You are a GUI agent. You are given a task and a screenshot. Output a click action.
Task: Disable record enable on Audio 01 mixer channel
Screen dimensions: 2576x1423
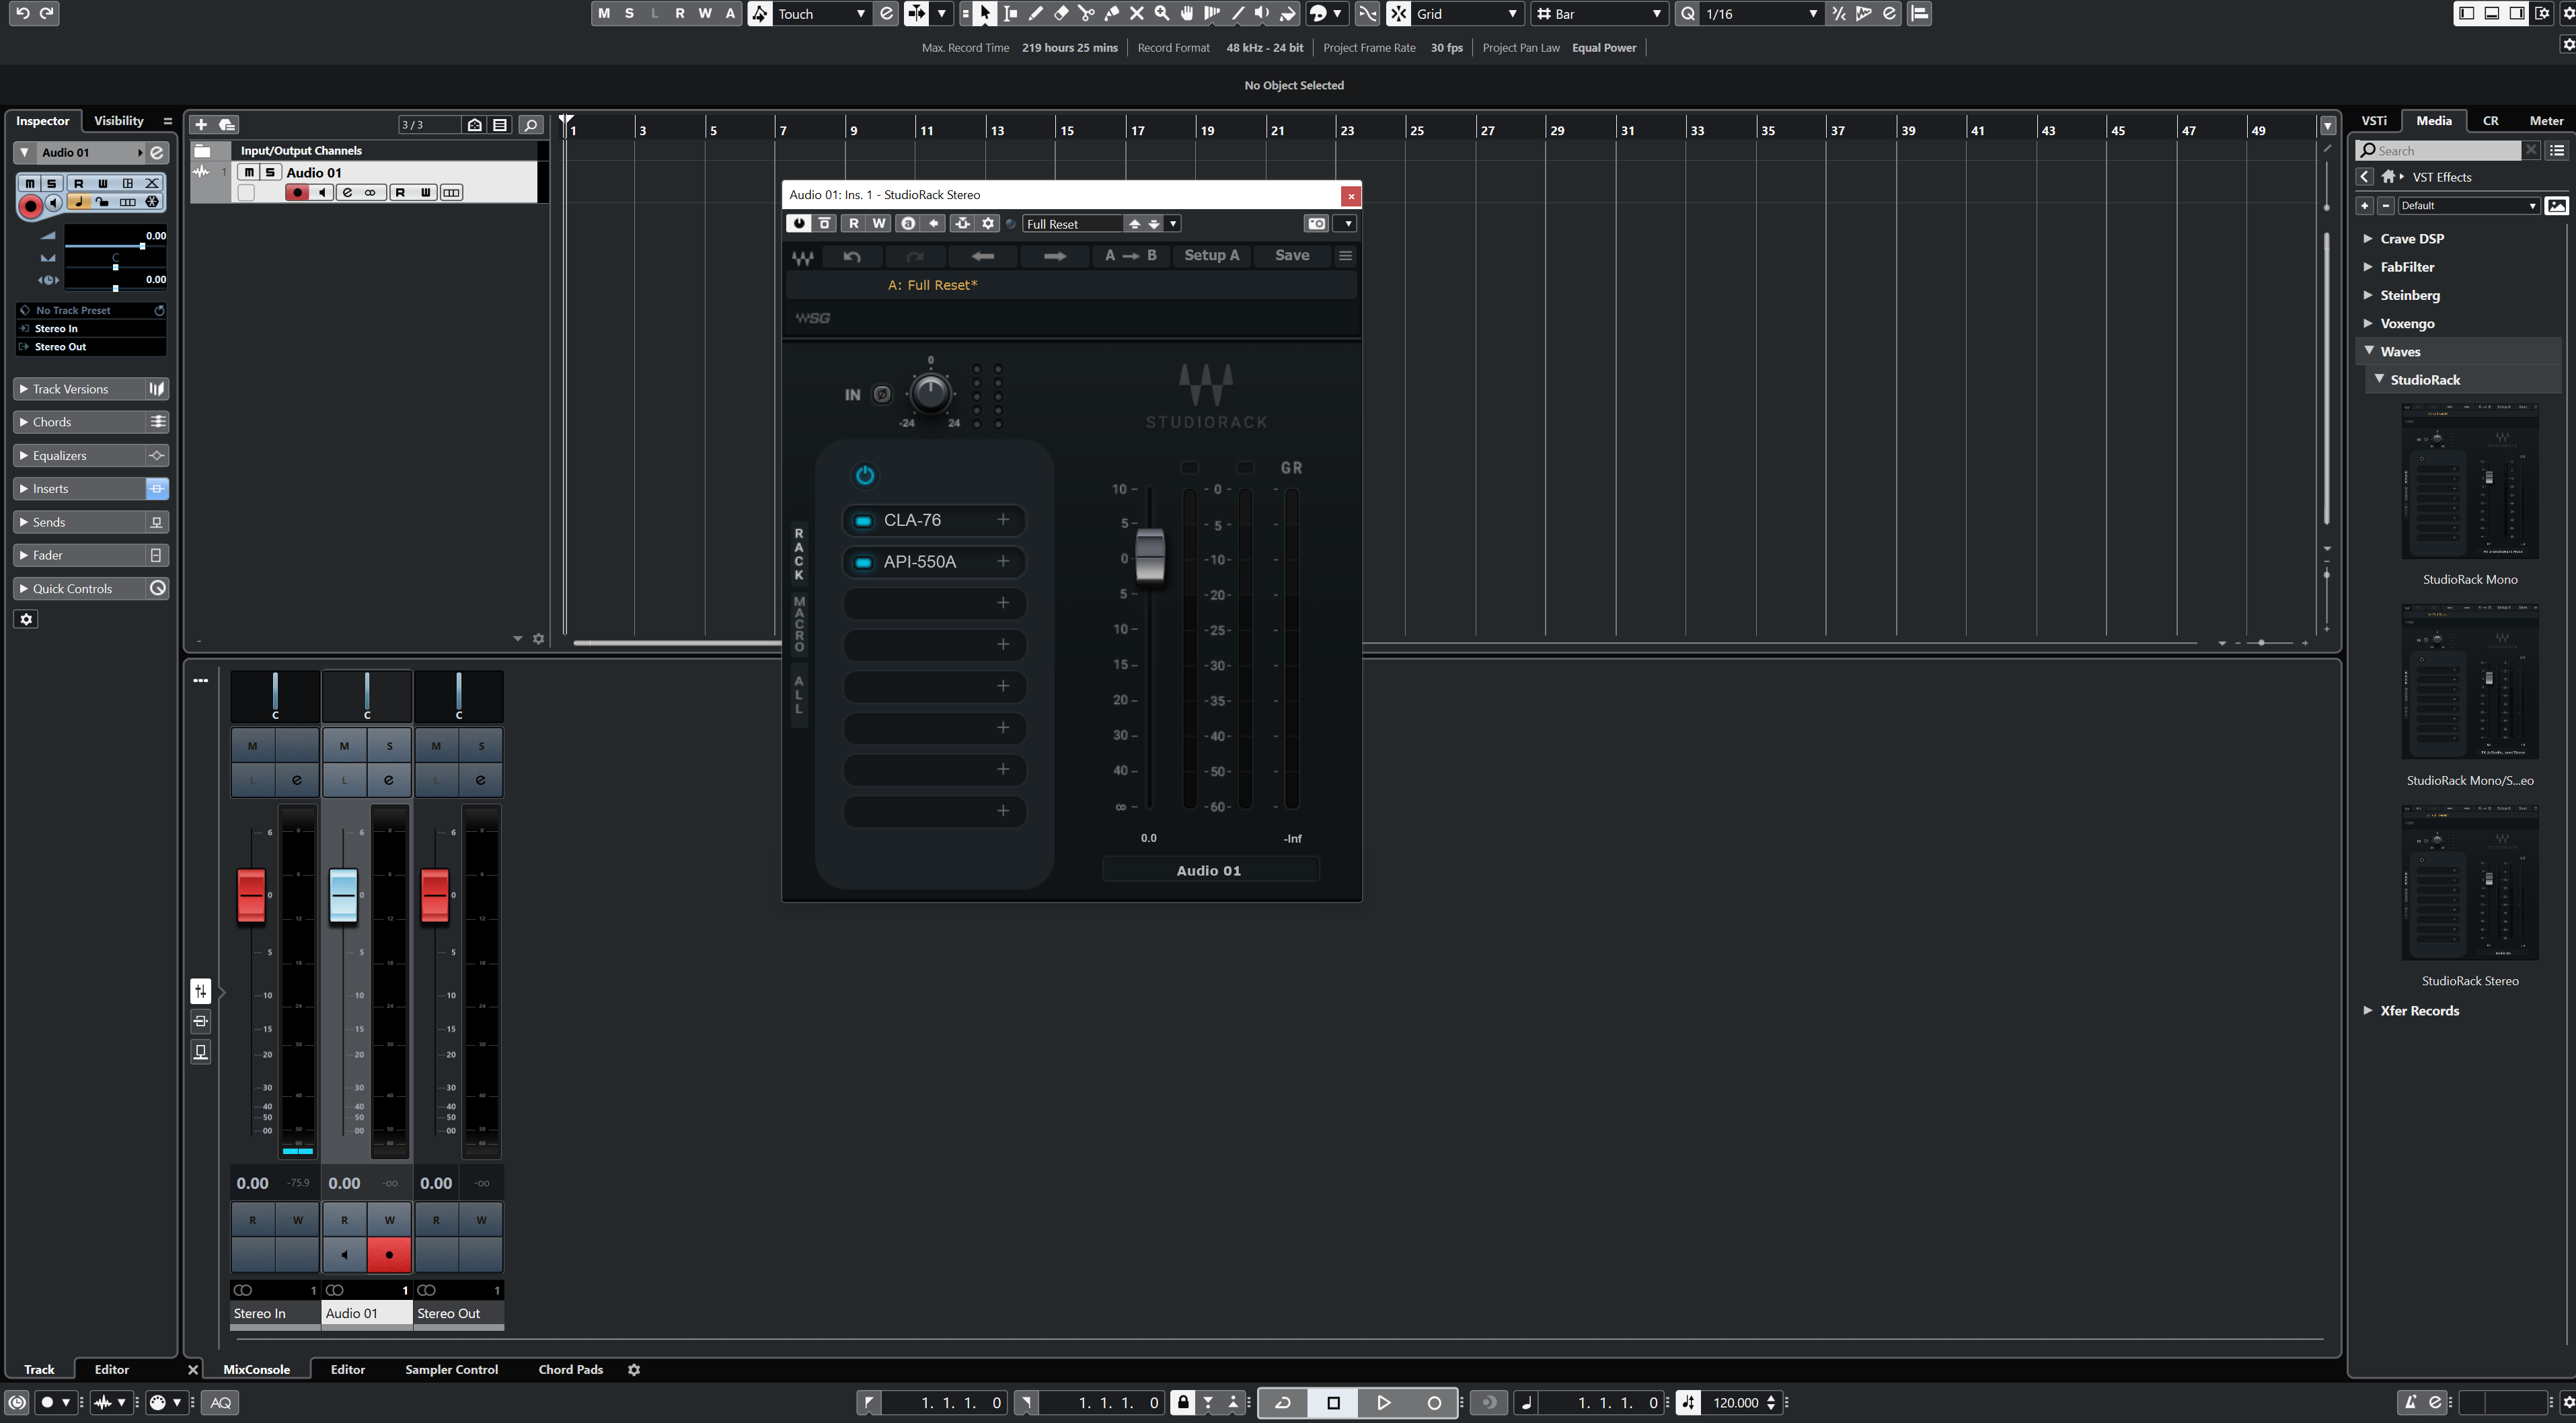pyautogui.click(x=389, y=1254)
